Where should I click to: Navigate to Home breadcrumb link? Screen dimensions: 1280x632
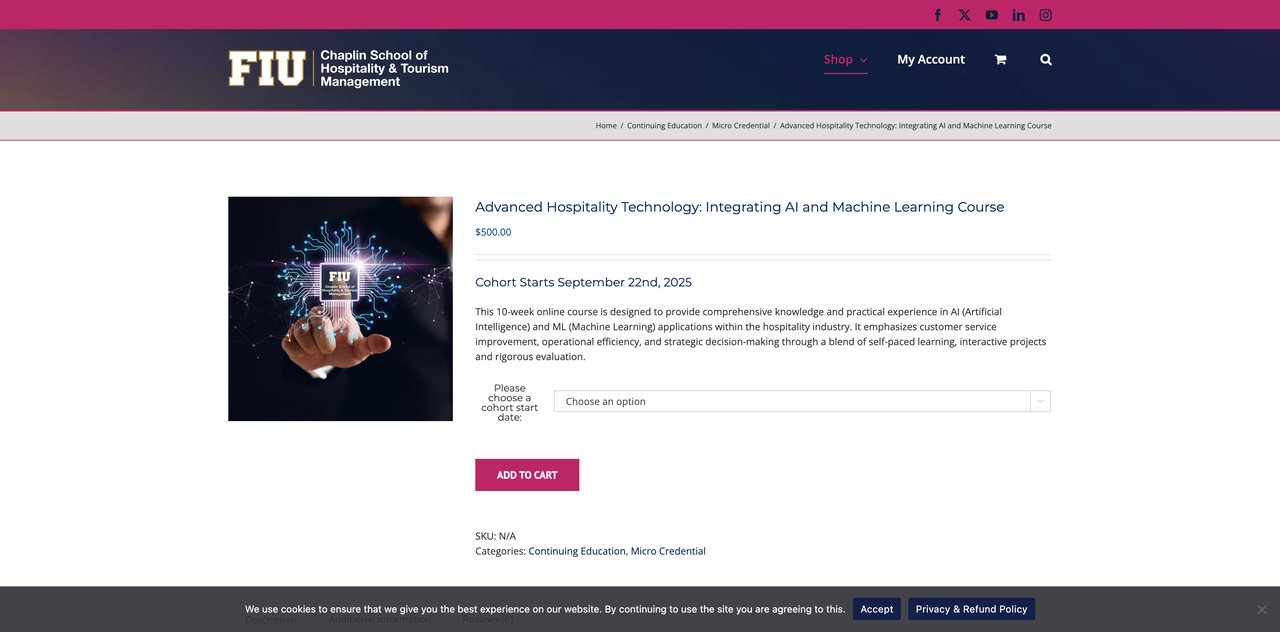(x=606, y=126)
